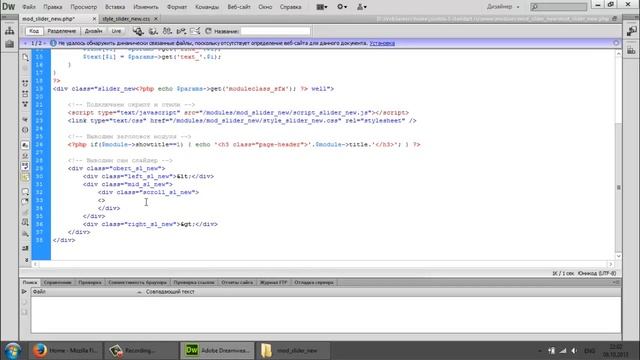Image resolution: width=640 pixels, height=360 pixels.
Task: Switch to Разделение split view
Action: click(62, 31)
